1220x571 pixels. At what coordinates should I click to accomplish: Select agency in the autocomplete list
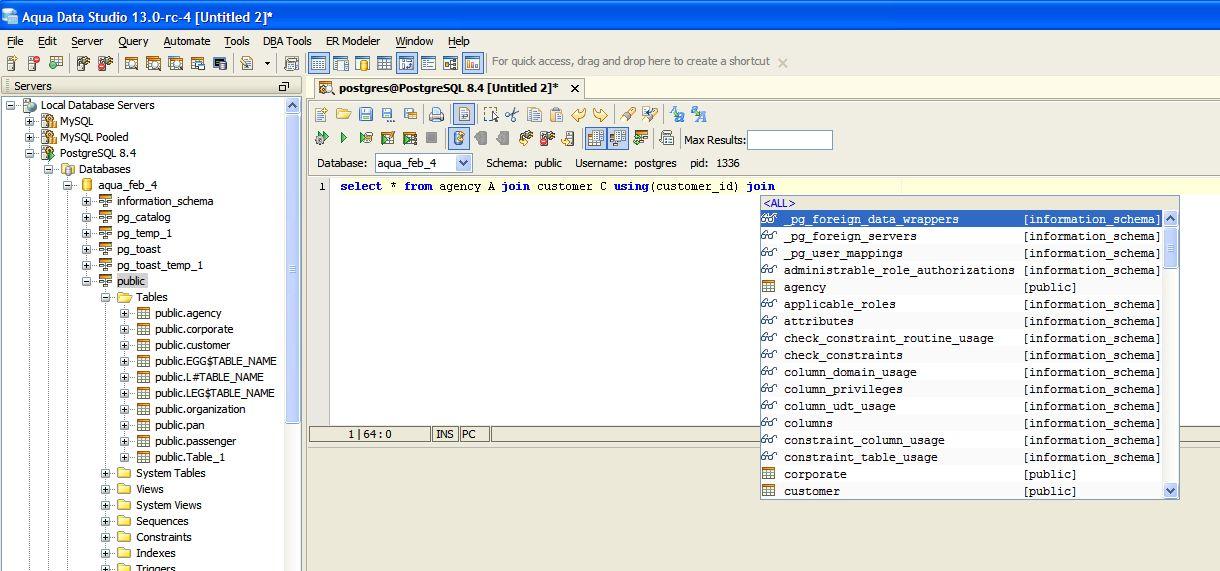pos(961,287)
